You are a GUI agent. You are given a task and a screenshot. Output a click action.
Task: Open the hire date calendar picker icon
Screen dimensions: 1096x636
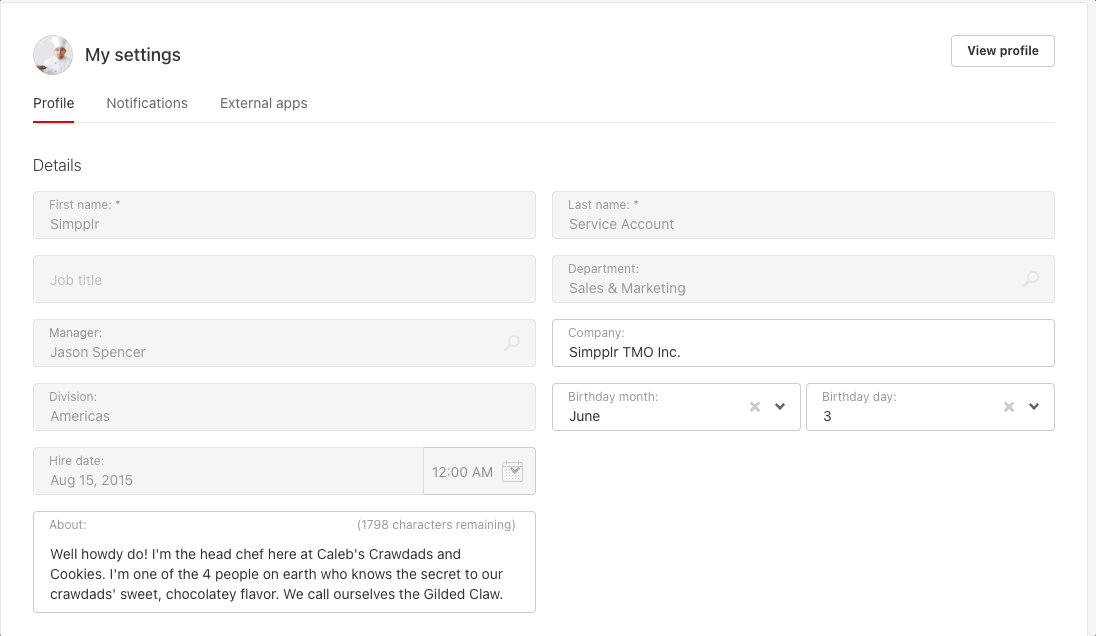(x=512, y=471)
